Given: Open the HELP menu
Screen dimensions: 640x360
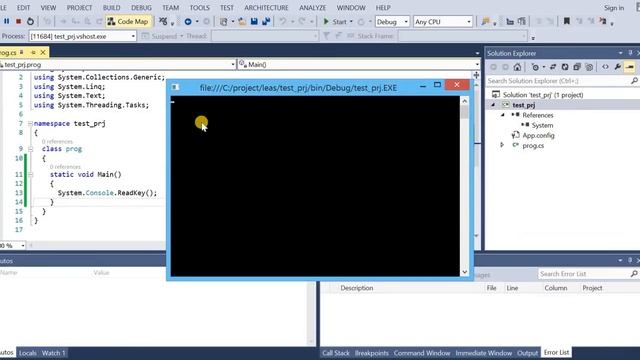Looking at the screenshot, I should [383, 8].
